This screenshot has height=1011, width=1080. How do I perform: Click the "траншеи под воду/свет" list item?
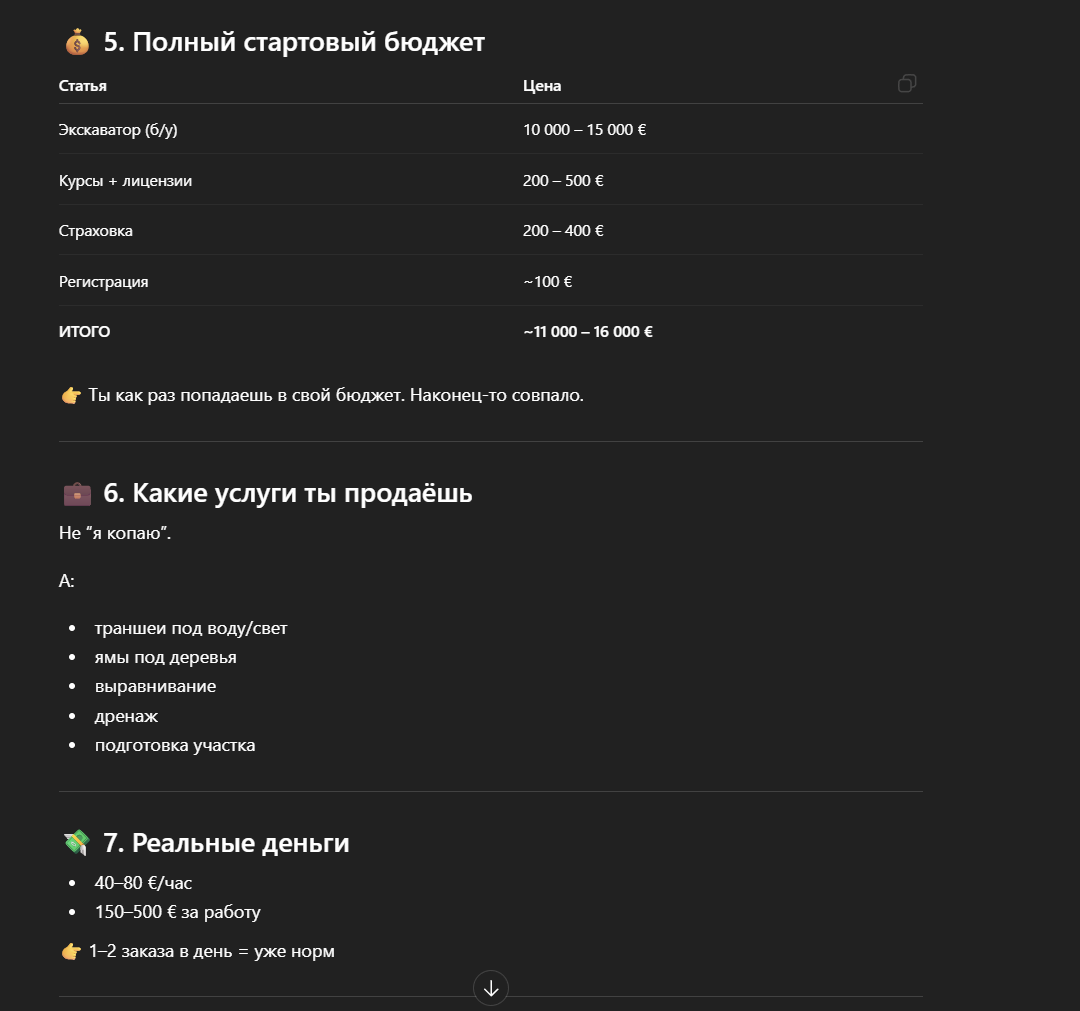coord(191,628)
